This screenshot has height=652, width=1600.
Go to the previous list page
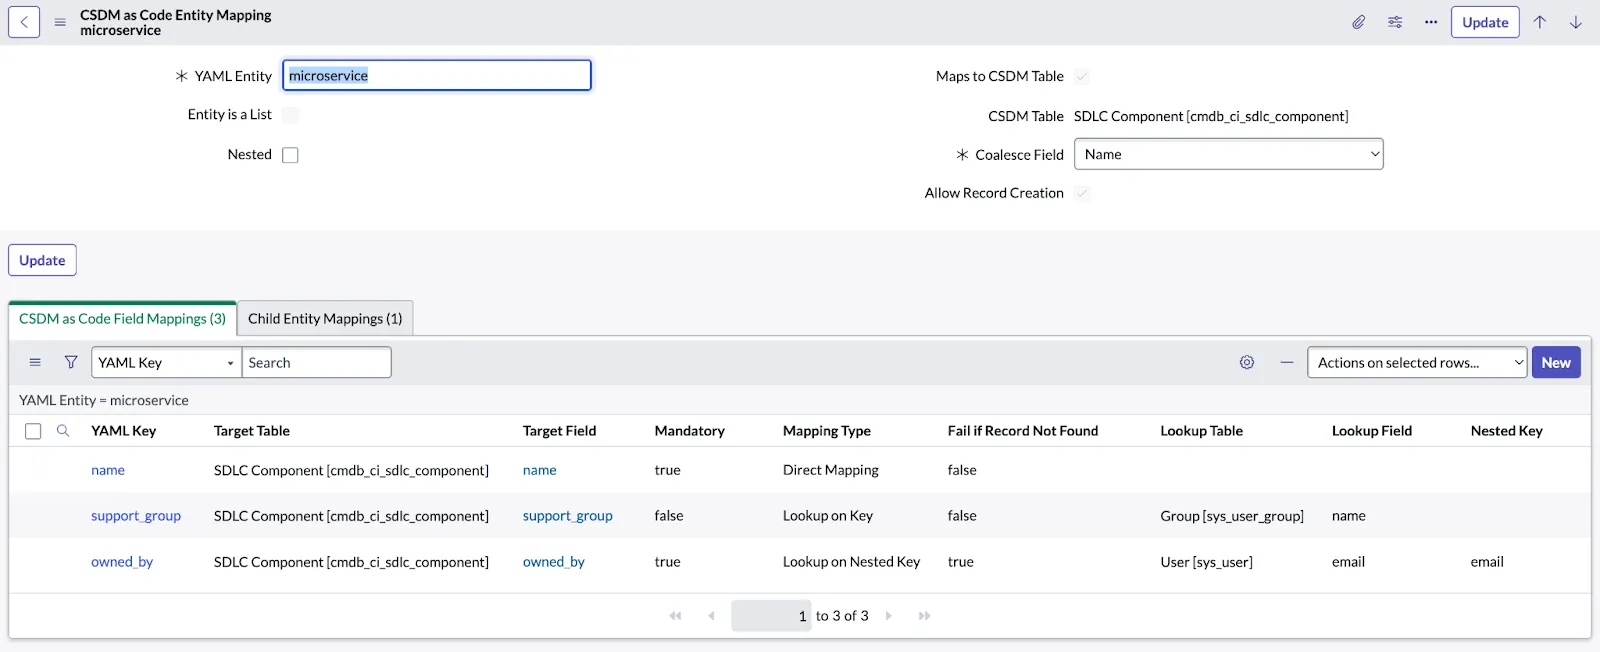[711, 616]
